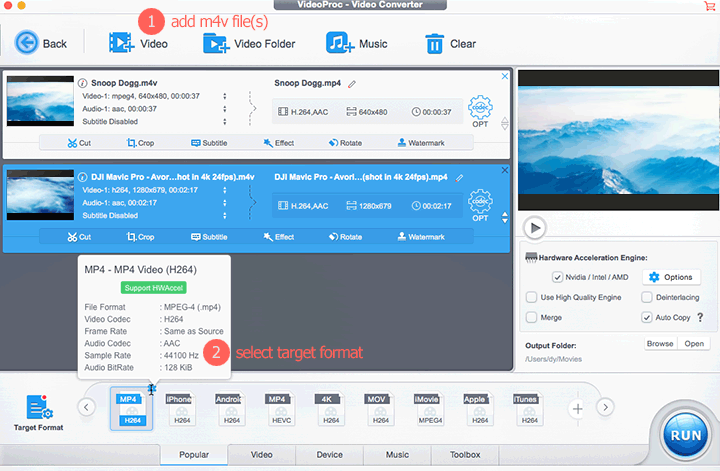Select MP4 H264 format preset
Image resolution: width=720 pixels, height=471 pixels.
(x=132, y=409)
